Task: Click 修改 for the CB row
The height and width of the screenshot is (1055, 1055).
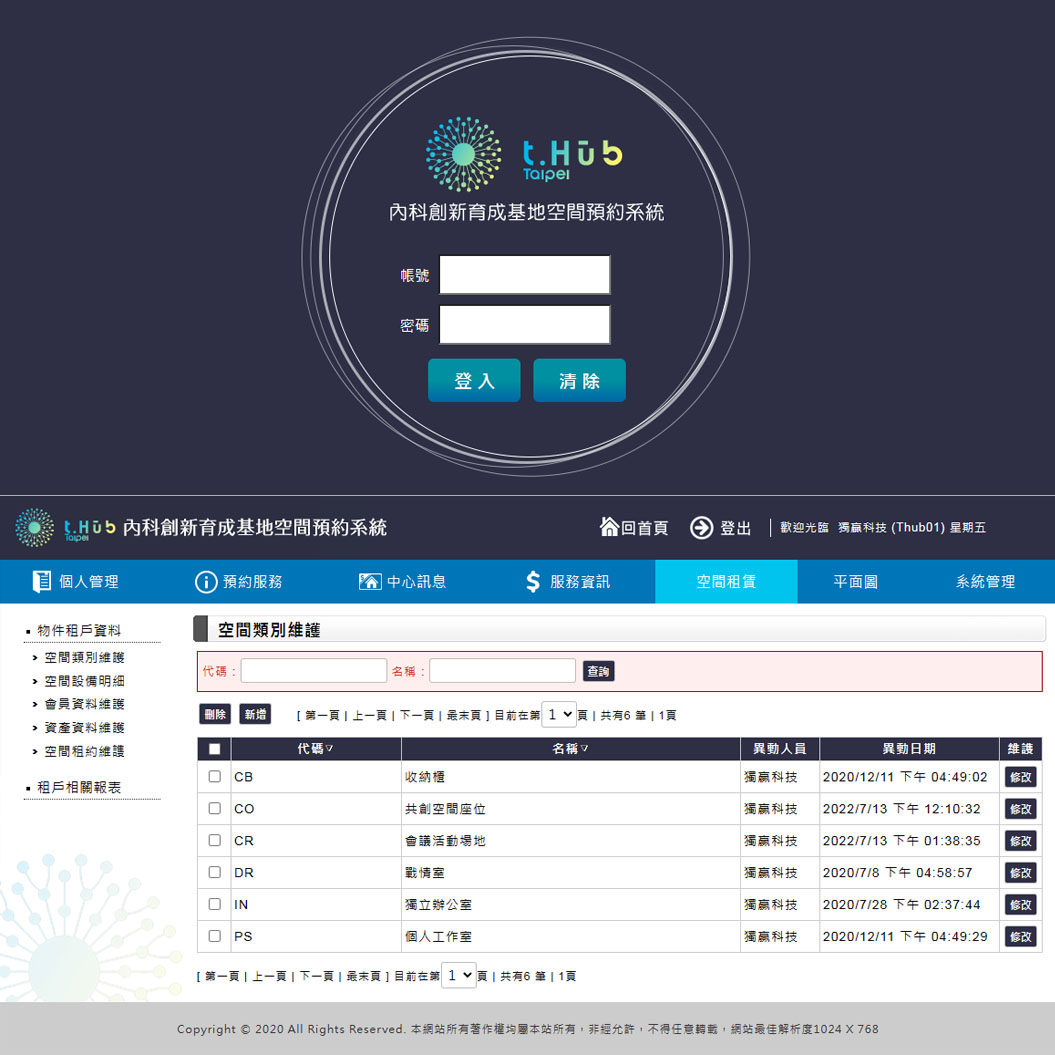Action: click(1020, 777)
